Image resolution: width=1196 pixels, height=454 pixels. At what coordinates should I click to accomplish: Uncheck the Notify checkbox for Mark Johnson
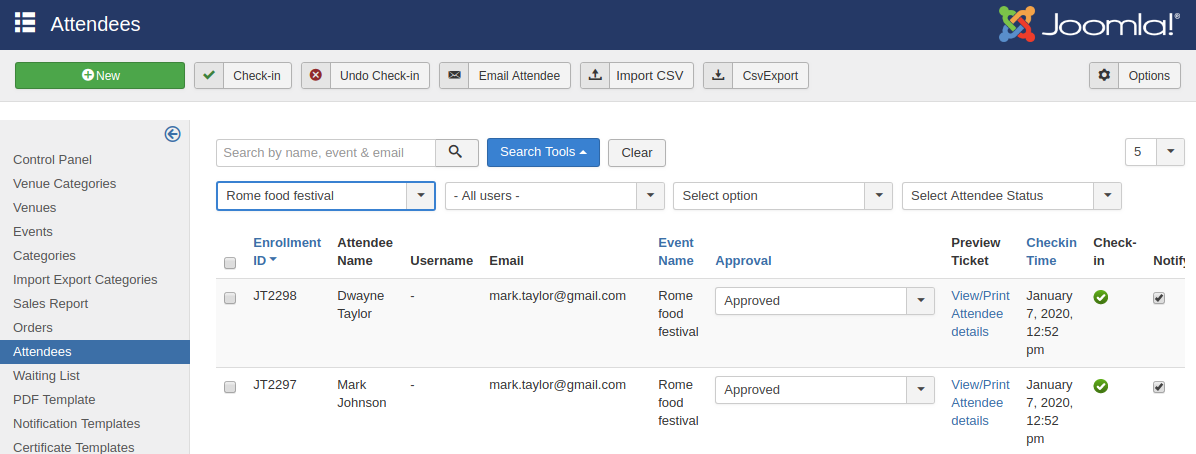pos(1159,387)
